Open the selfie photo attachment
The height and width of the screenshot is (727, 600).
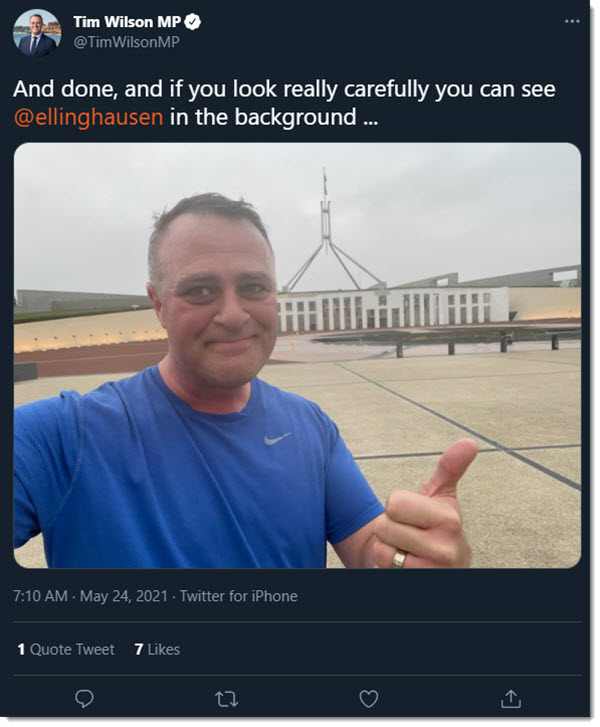(x=297, y=356)
